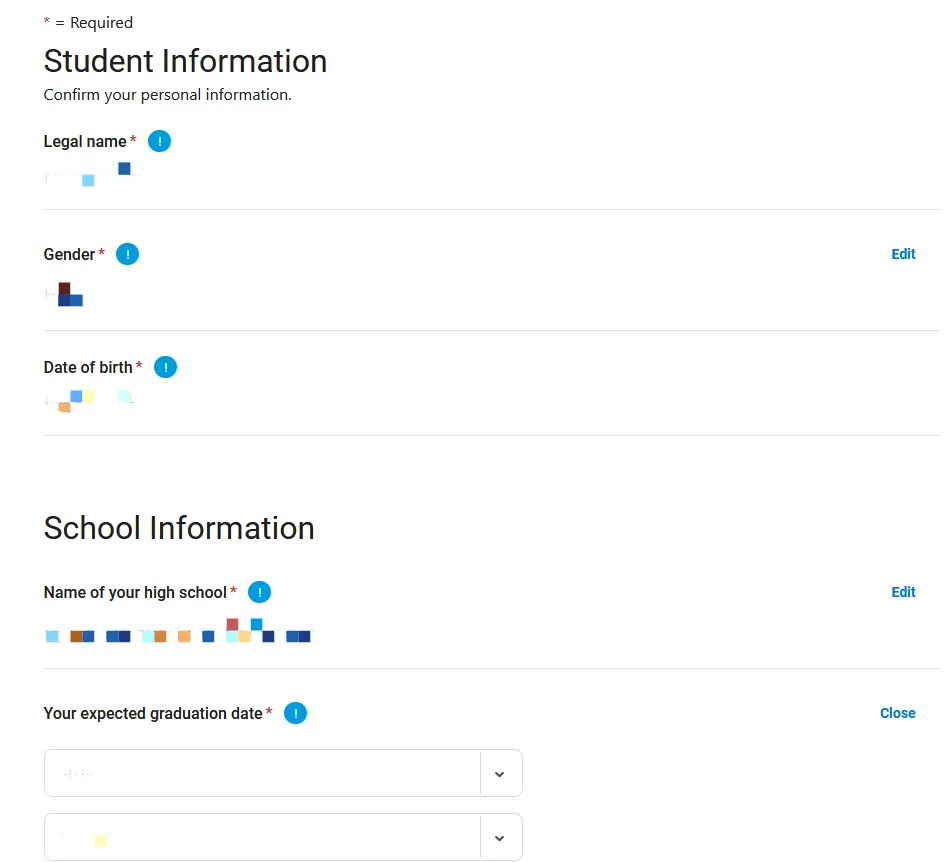Click the Student Information heading
The image size is (952, 862).
click(185, 61)
